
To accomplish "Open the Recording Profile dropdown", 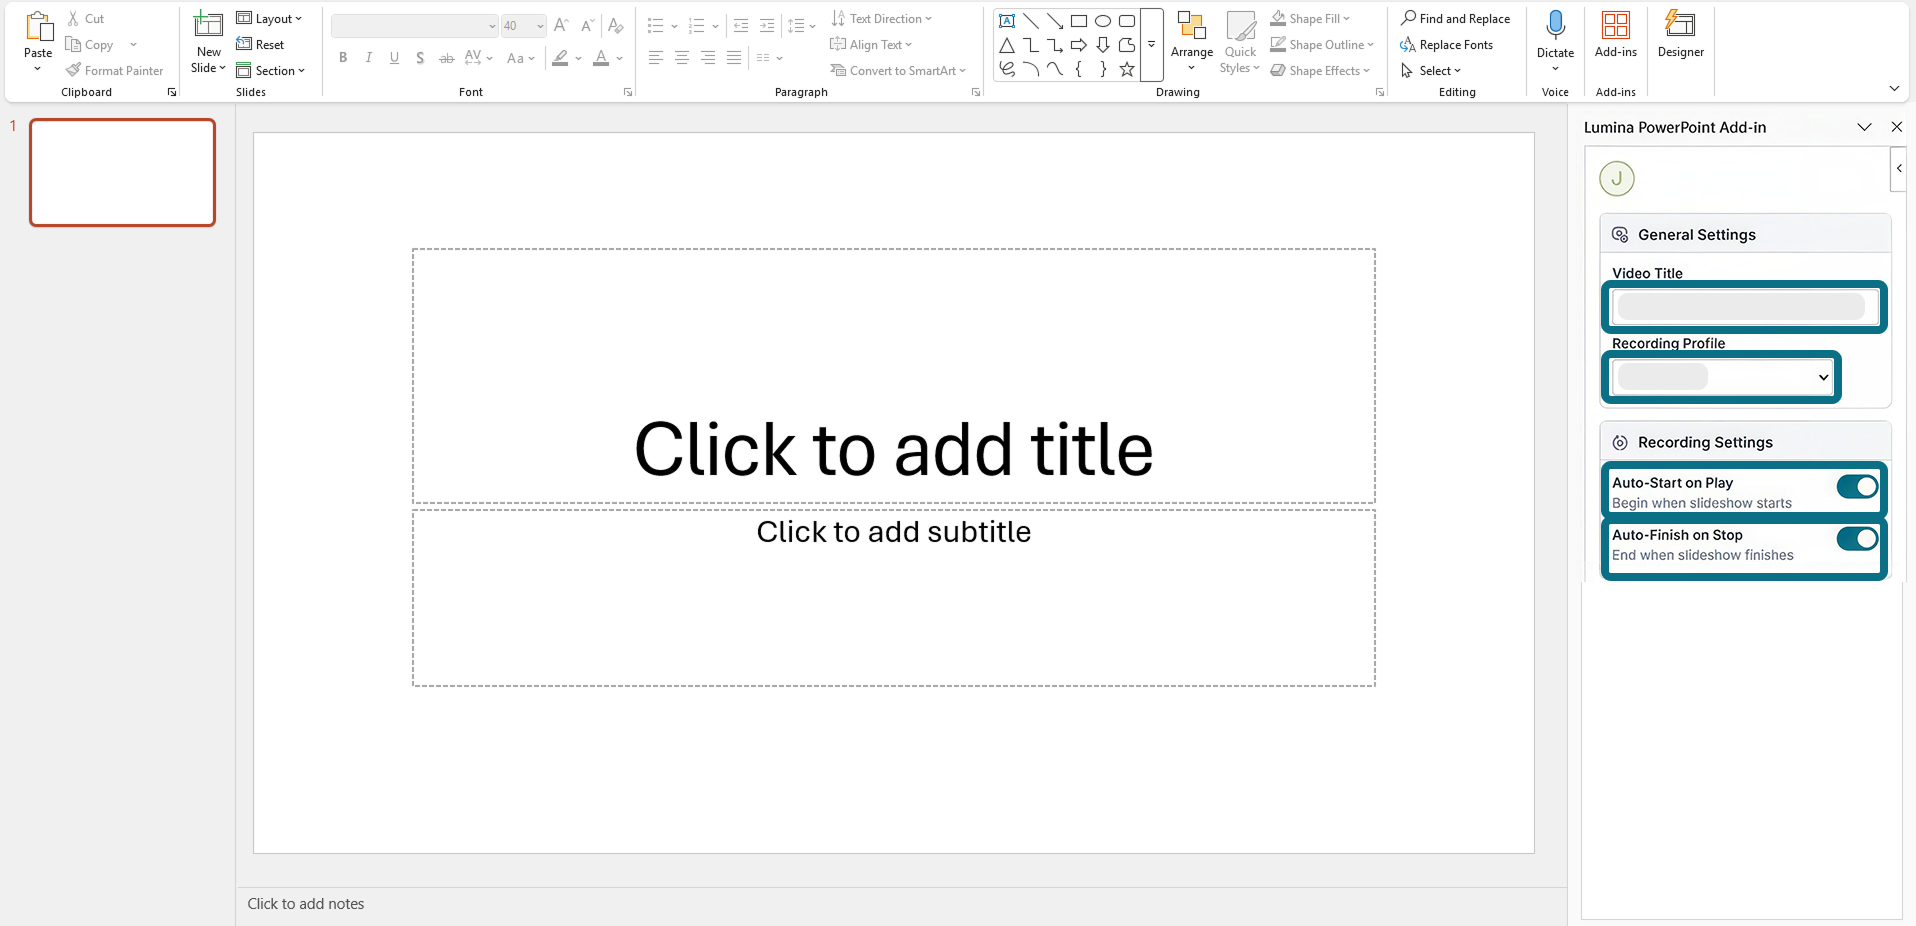I will pos(1722,377).
